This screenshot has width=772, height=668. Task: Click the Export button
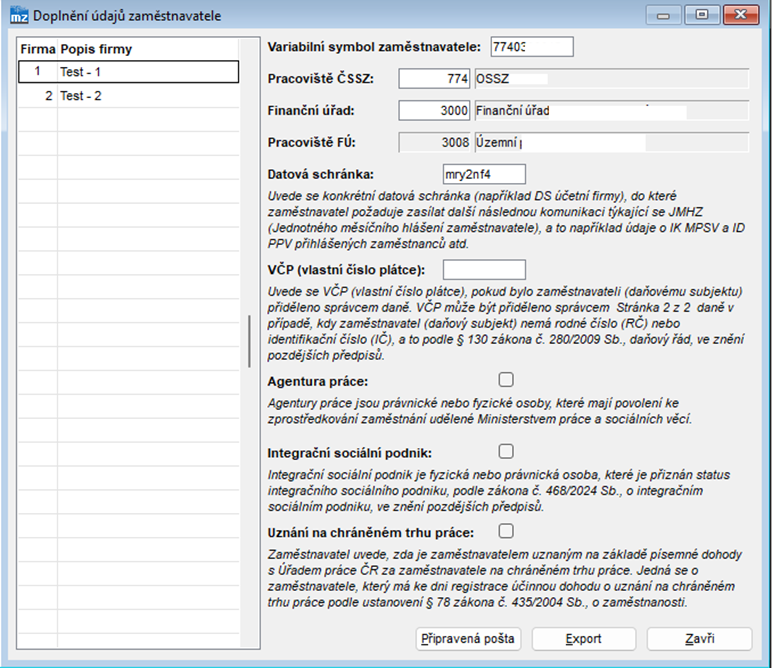click(x=584, y=639)
